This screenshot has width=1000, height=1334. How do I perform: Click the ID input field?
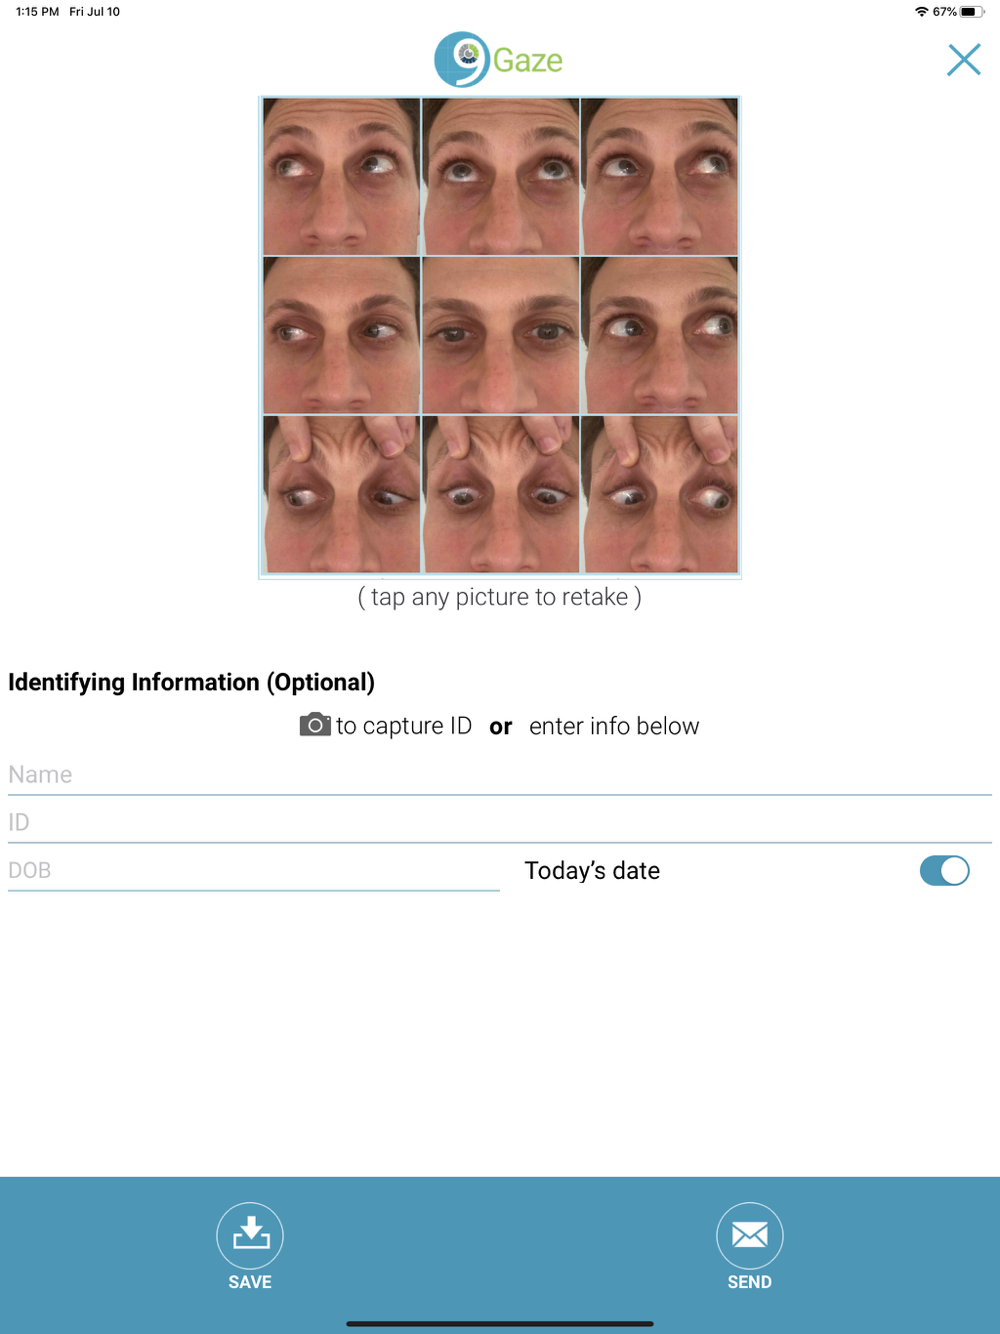tap(500, 823)
